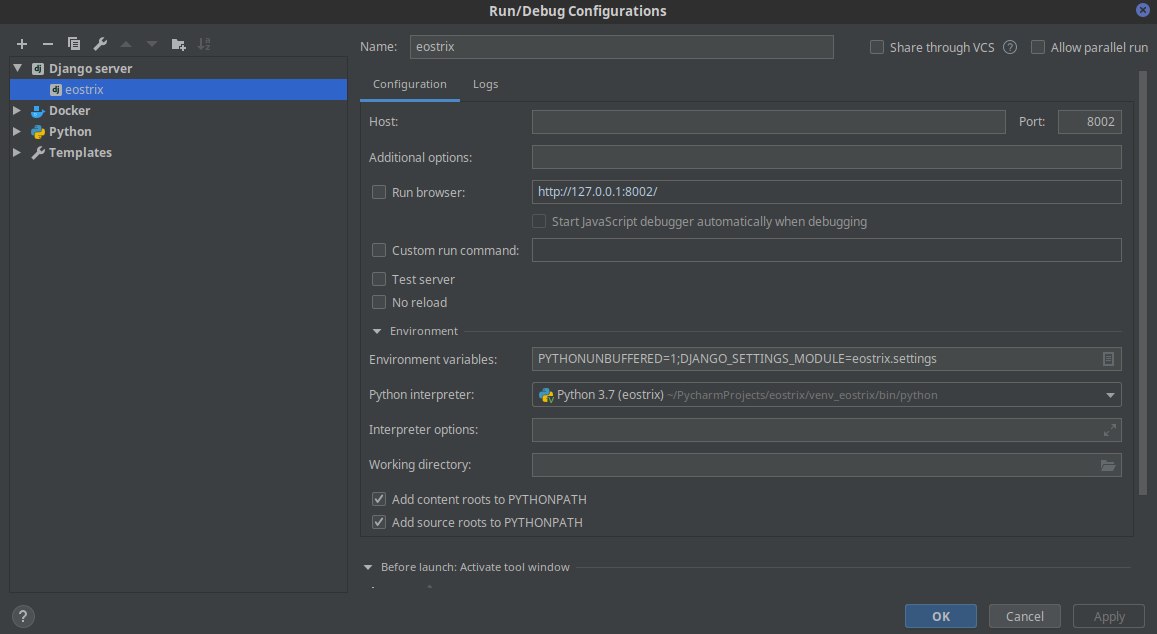
Task: Open the Share through VCS help icon
Action: pyautogui.click(x=1010, y=47)
